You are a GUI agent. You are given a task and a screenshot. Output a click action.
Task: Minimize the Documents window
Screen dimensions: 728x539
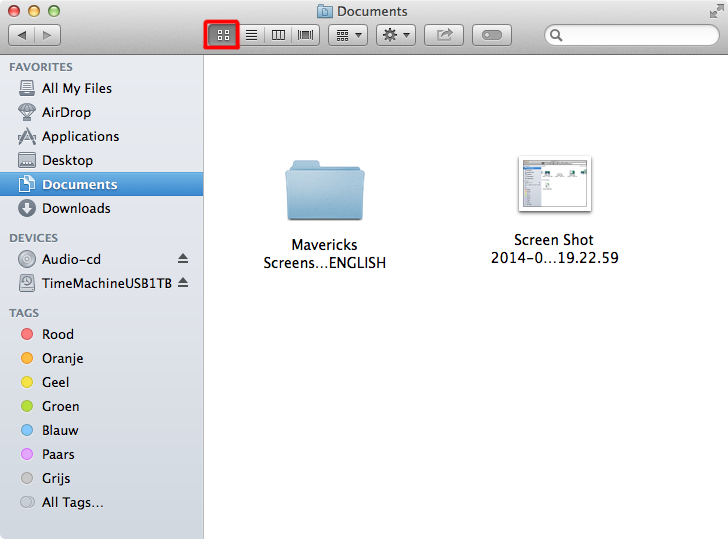[34, 11]
